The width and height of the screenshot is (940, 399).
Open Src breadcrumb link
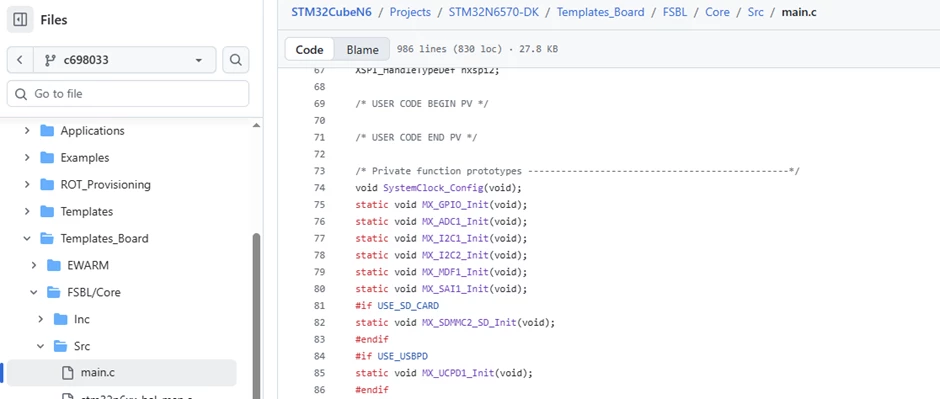[755, 12]
